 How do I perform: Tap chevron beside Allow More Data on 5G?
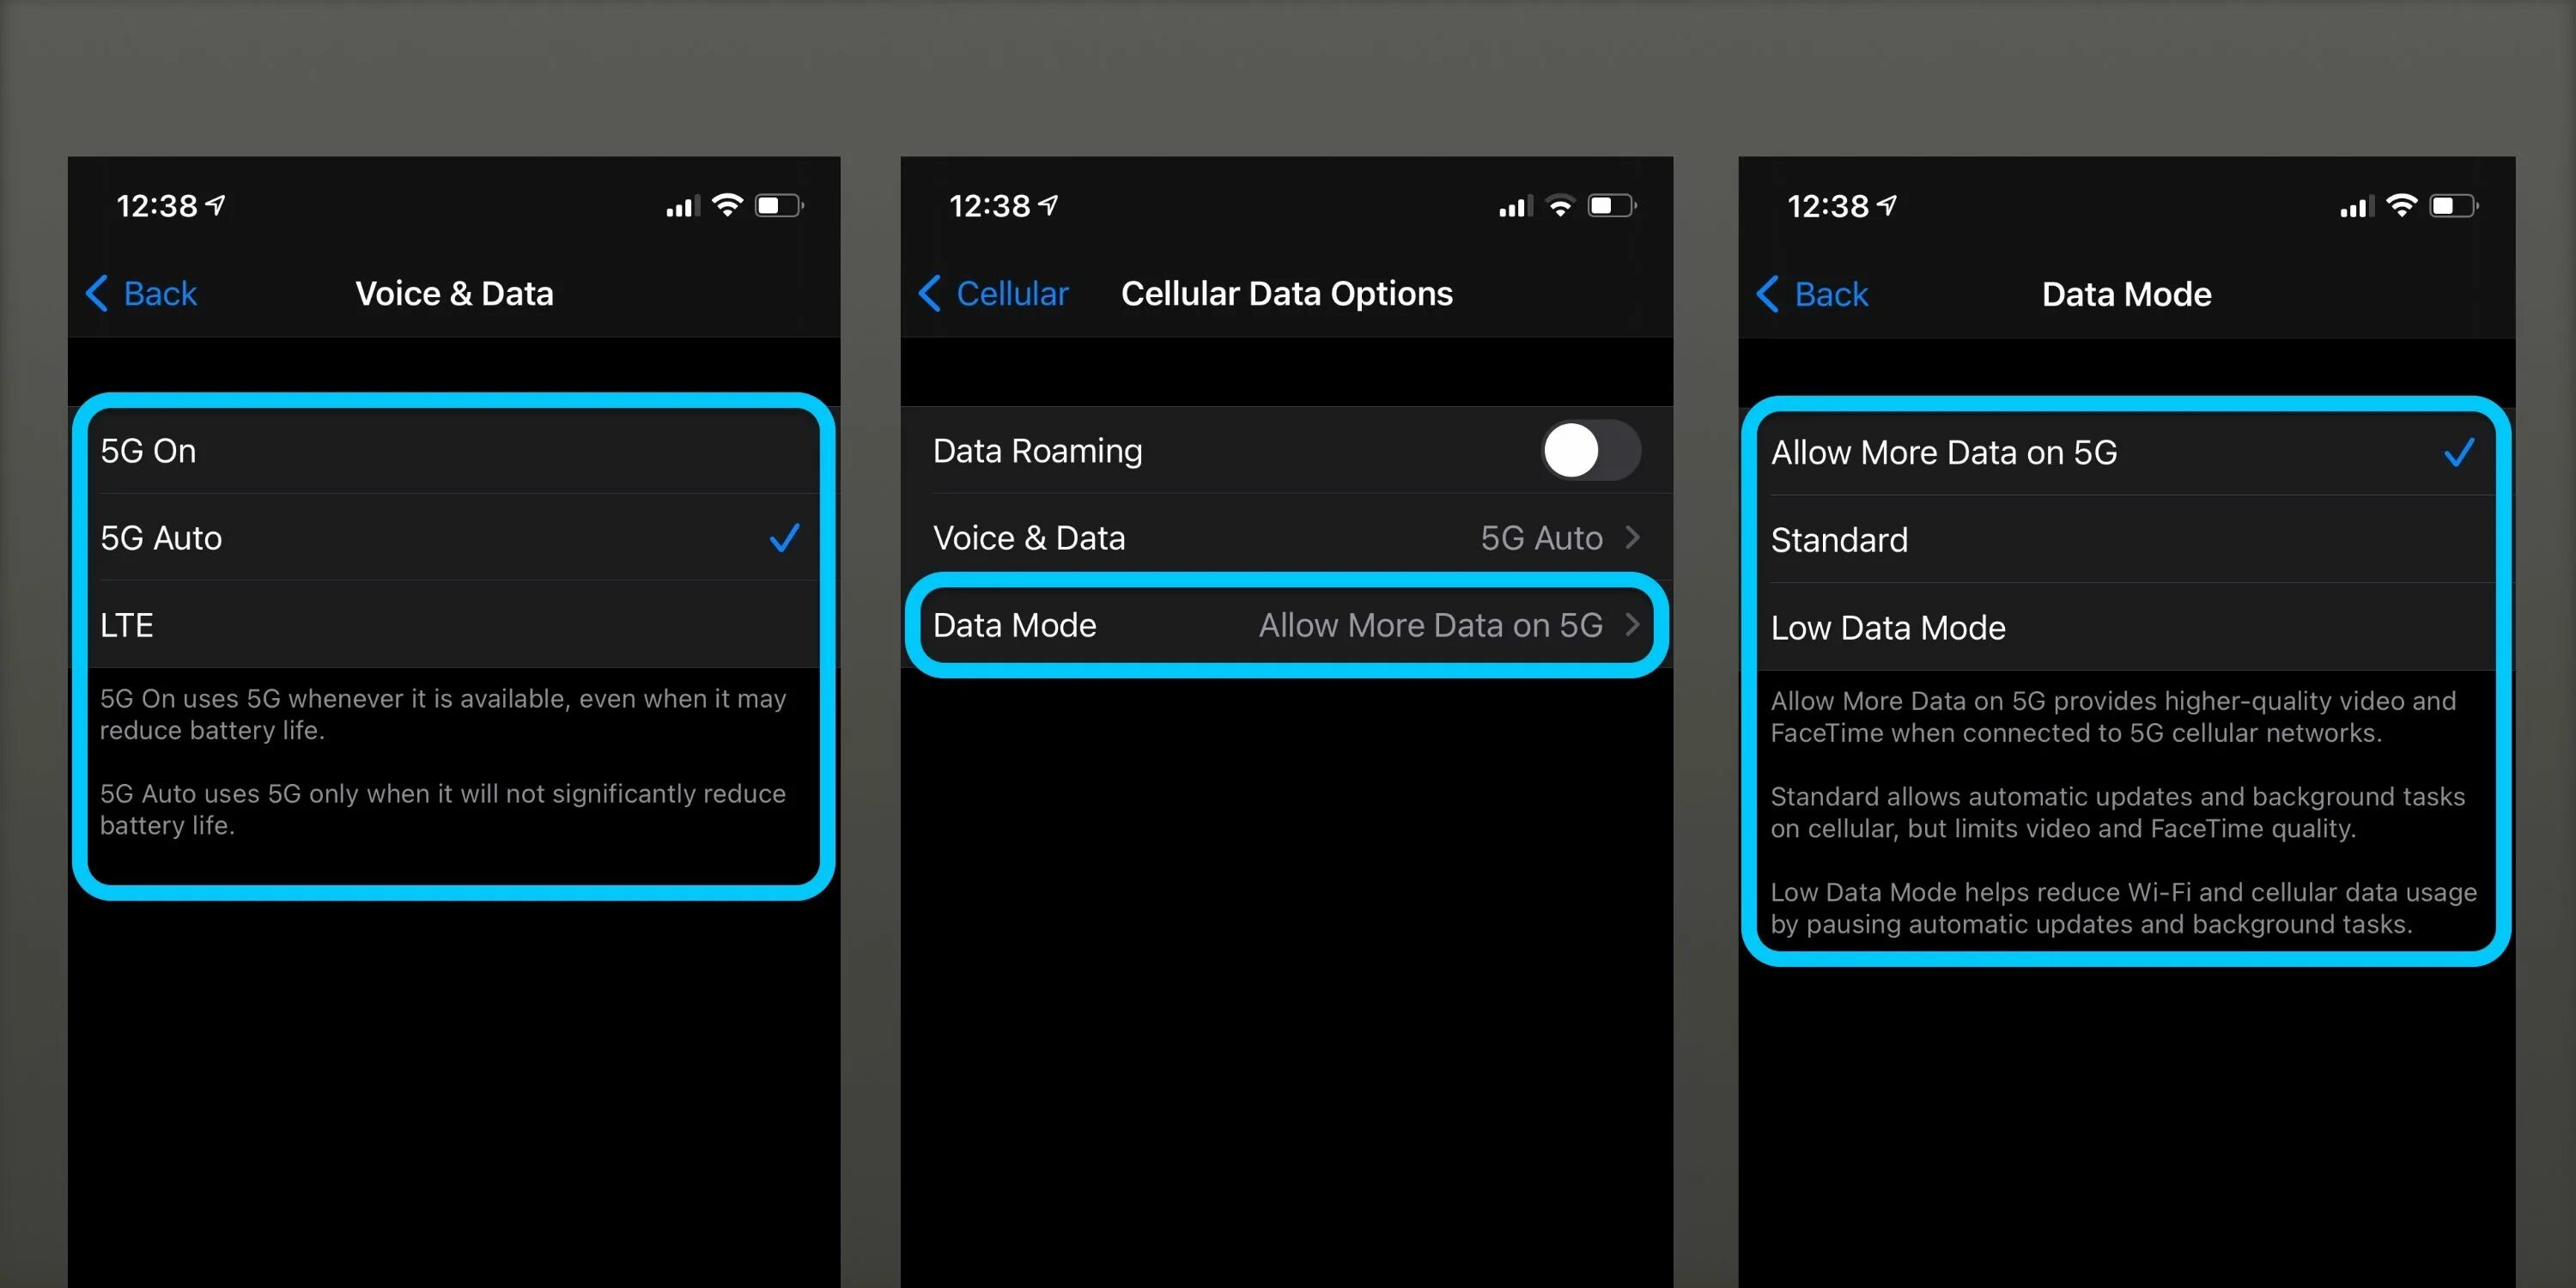pyautogui.click(x=1633, y=625)
